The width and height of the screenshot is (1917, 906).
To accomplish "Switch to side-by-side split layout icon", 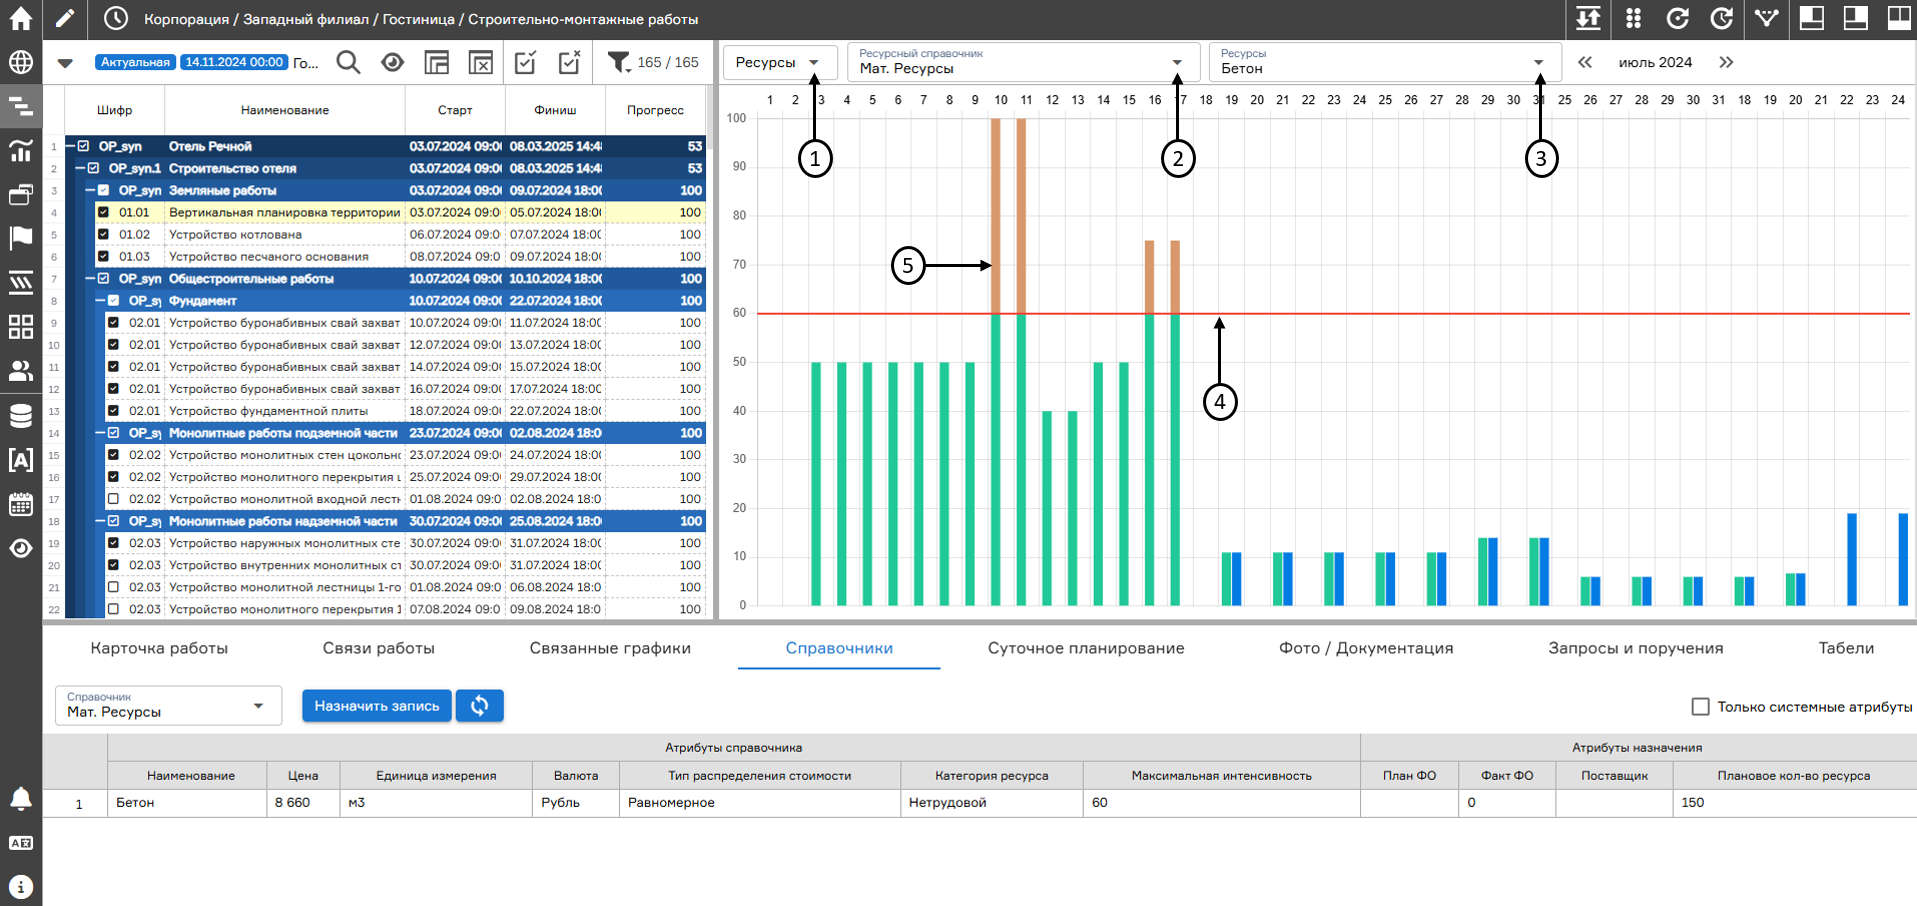I will [1898, 18].
